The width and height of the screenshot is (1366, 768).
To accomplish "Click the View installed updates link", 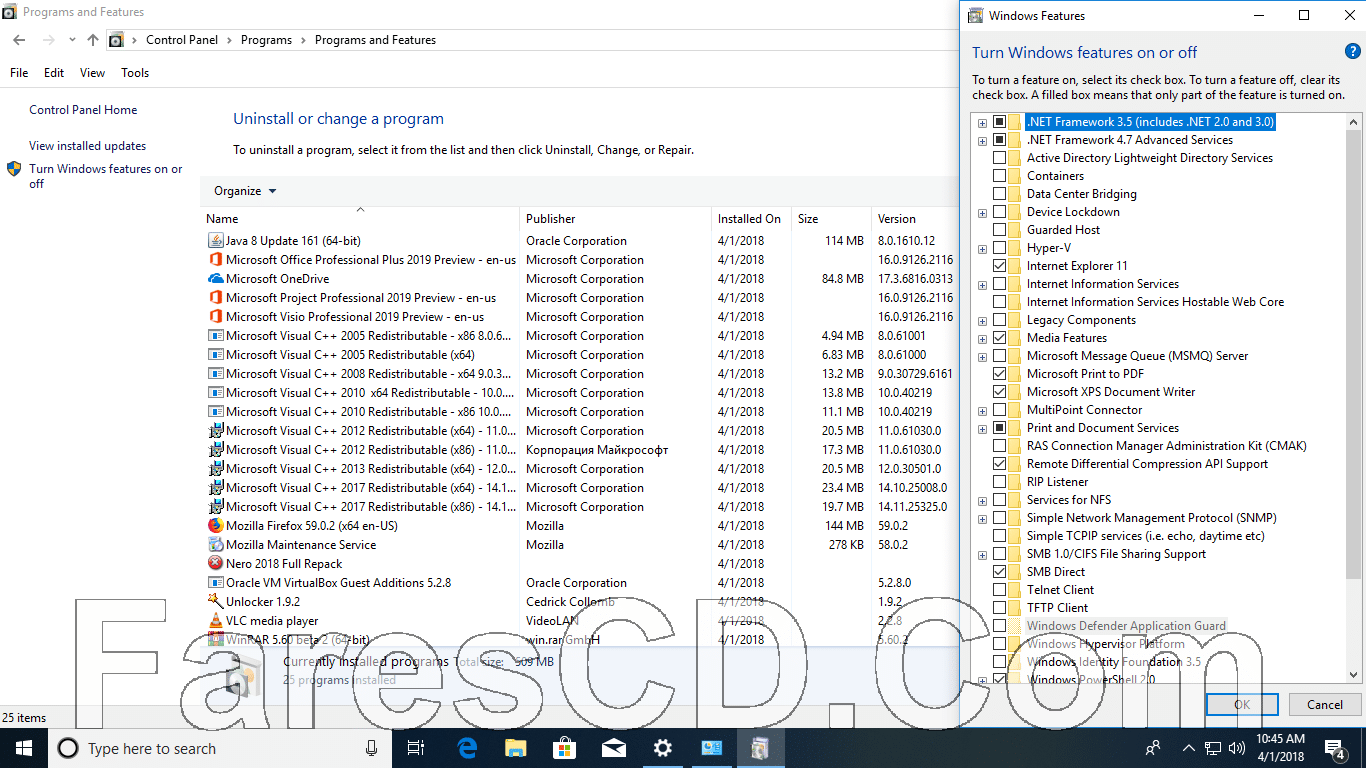I will (88, 146).
